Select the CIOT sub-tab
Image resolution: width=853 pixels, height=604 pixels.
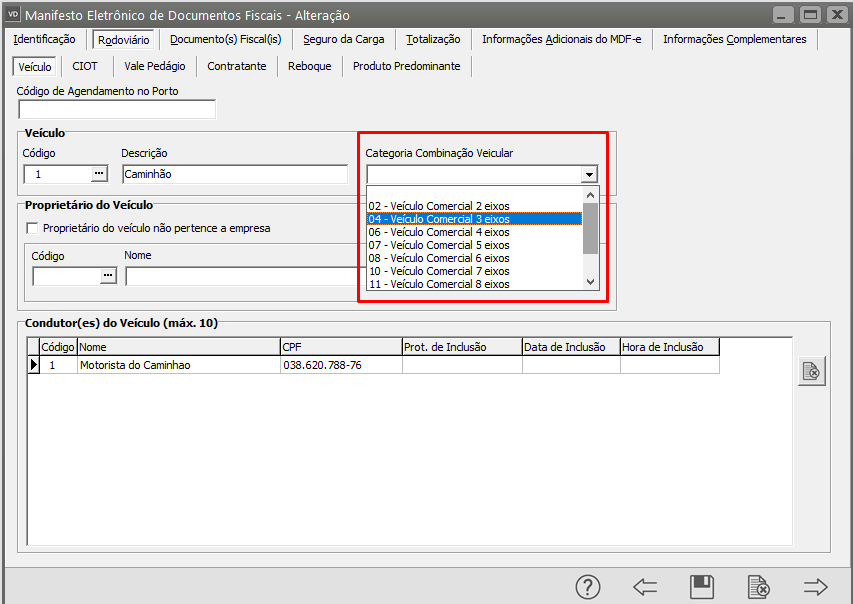(x=85, y=66)
